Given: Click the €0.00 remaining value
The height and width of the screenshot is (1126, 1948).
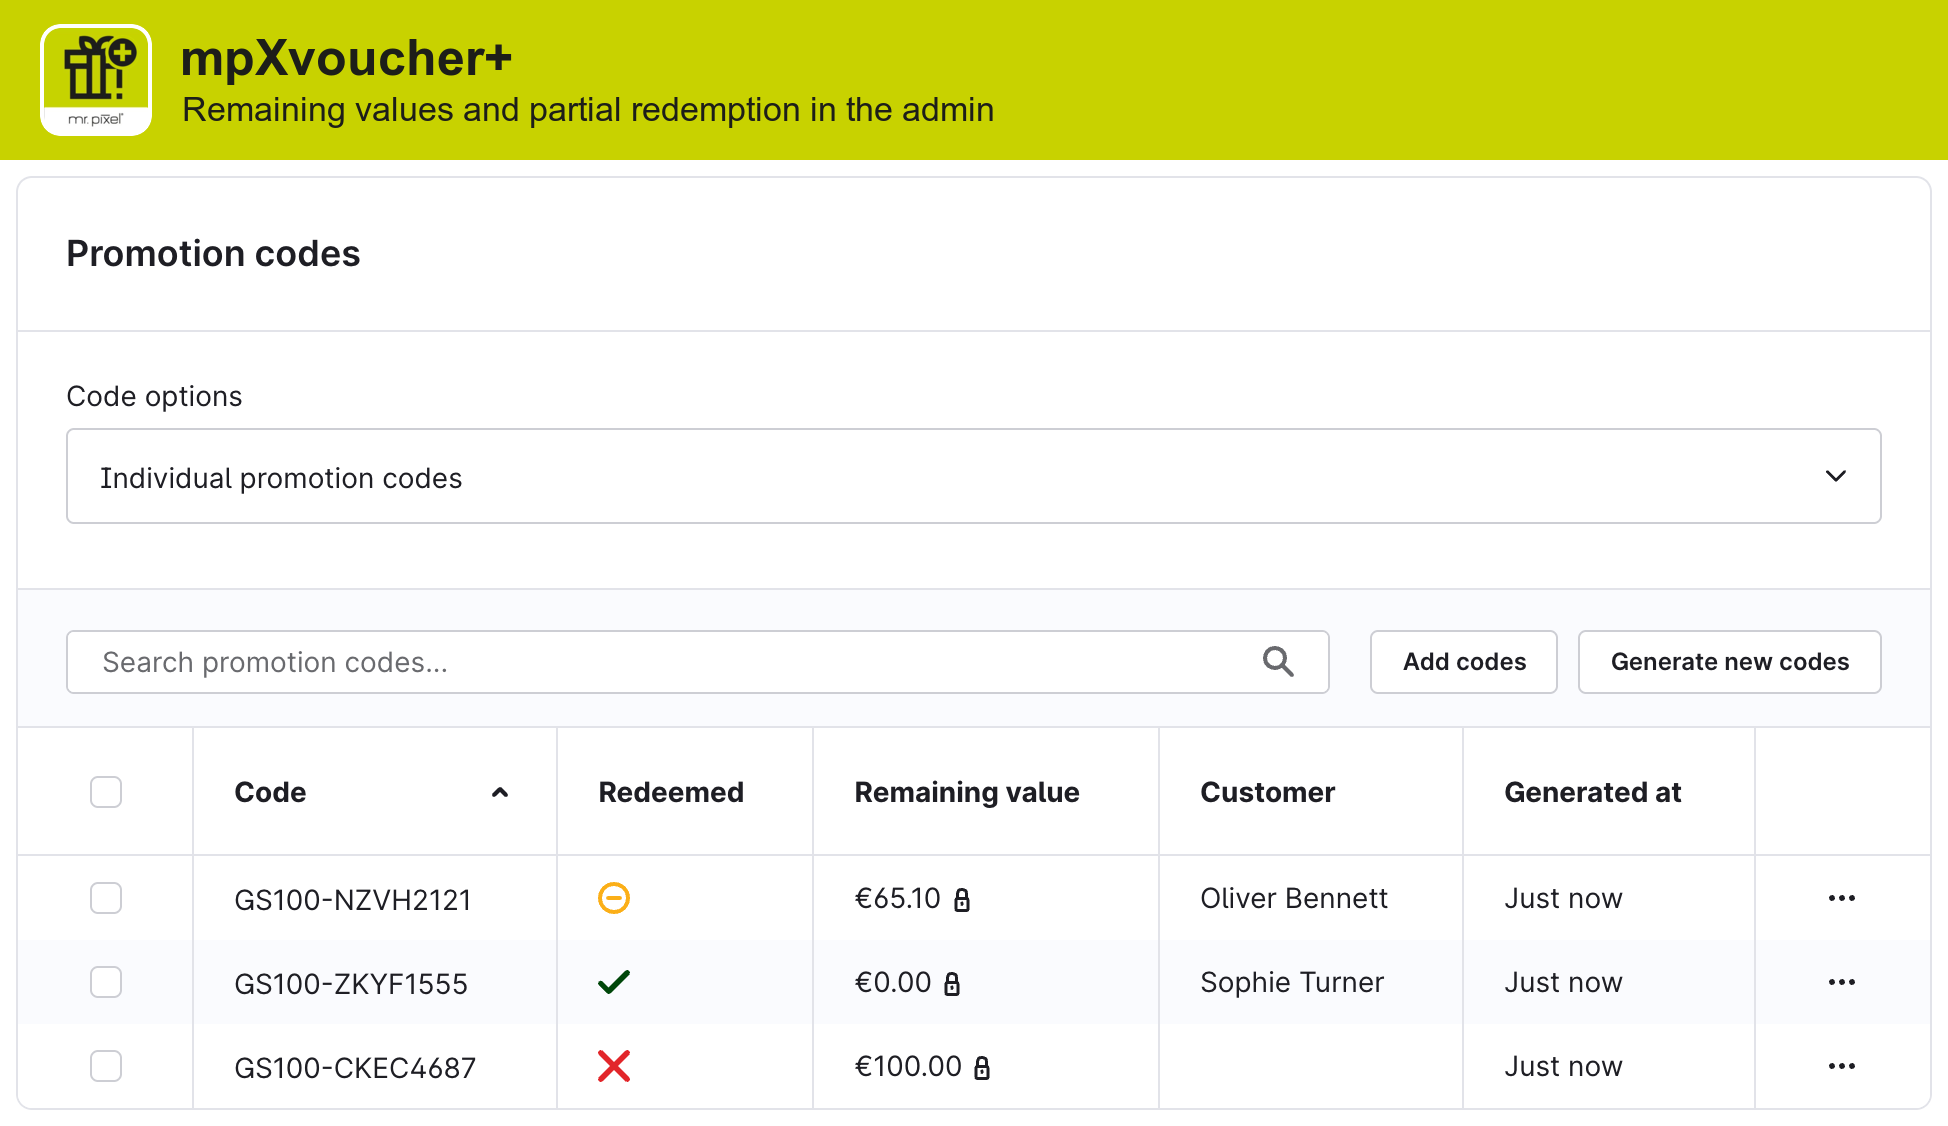Looking at the screenshot, I should [893, 982].
